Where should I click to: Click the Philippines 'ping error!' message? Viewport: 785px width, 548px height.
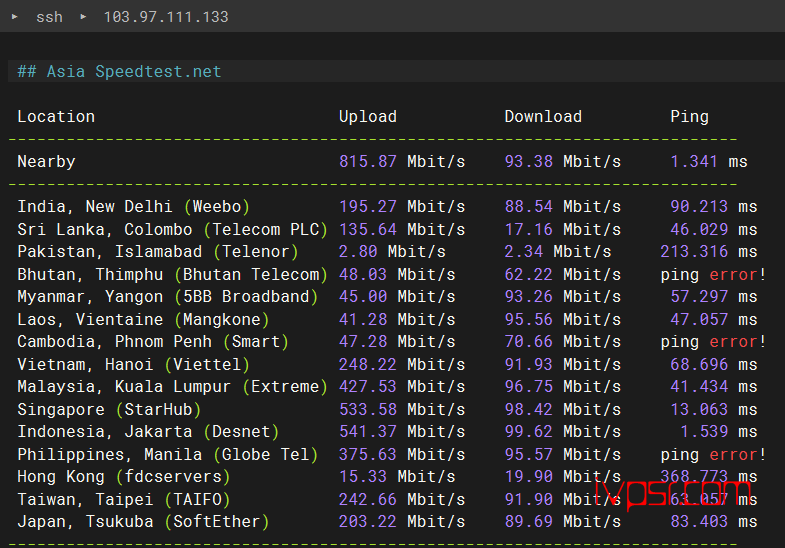(x=713, y=455)
